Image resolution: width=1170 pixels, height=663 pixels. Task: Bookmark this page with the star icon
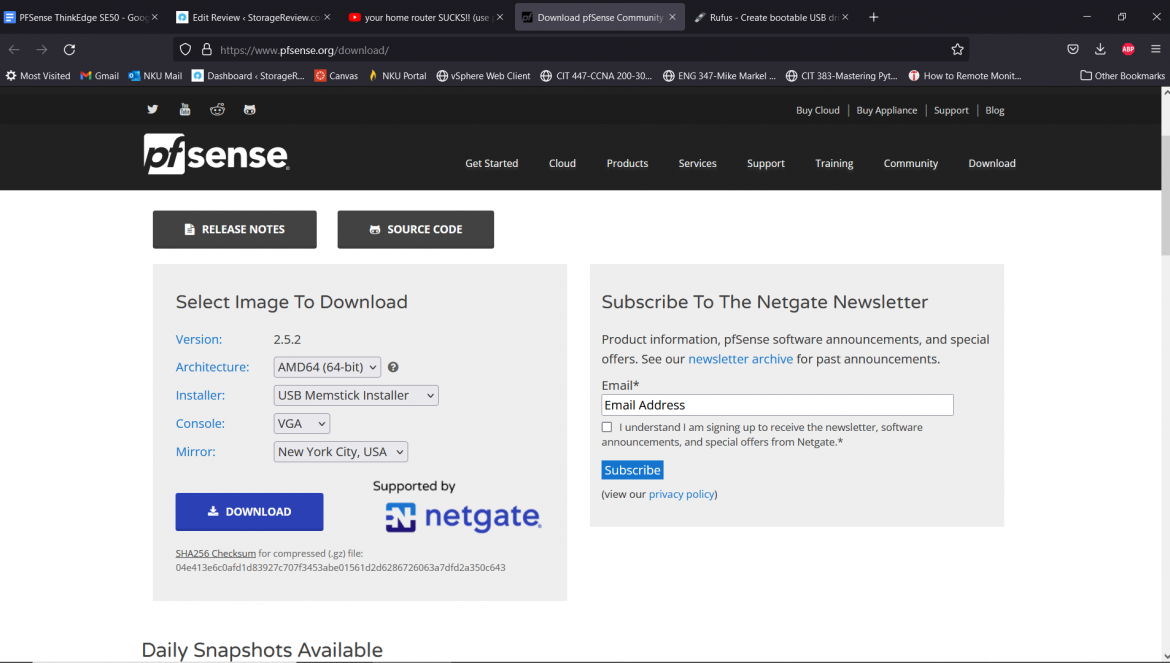point(957,49)
